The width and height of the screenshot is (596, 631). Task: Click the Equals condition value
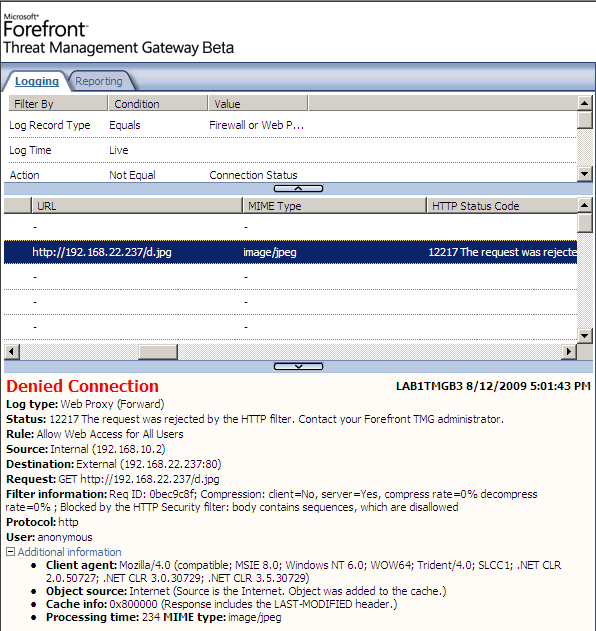pyautogui.click(x=125, y=125)
